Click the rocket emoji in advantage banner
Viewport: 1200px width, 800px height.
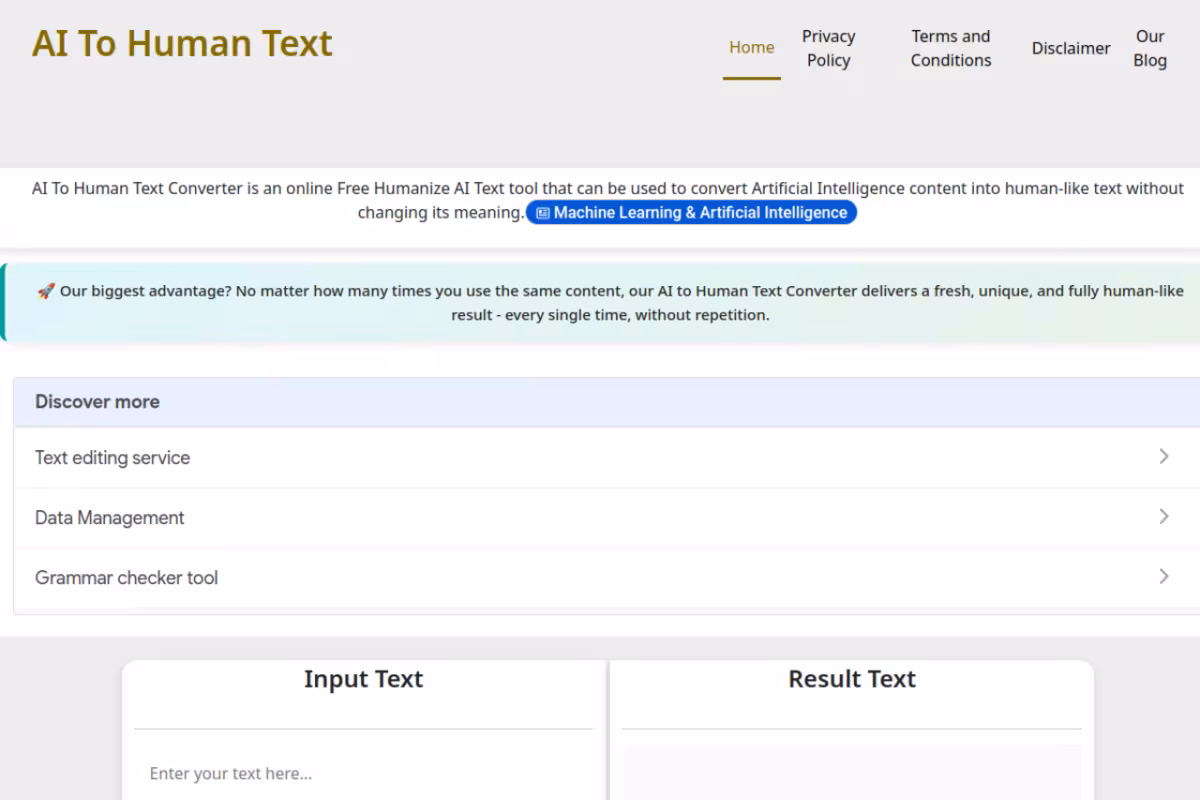[x=46, y=291]
